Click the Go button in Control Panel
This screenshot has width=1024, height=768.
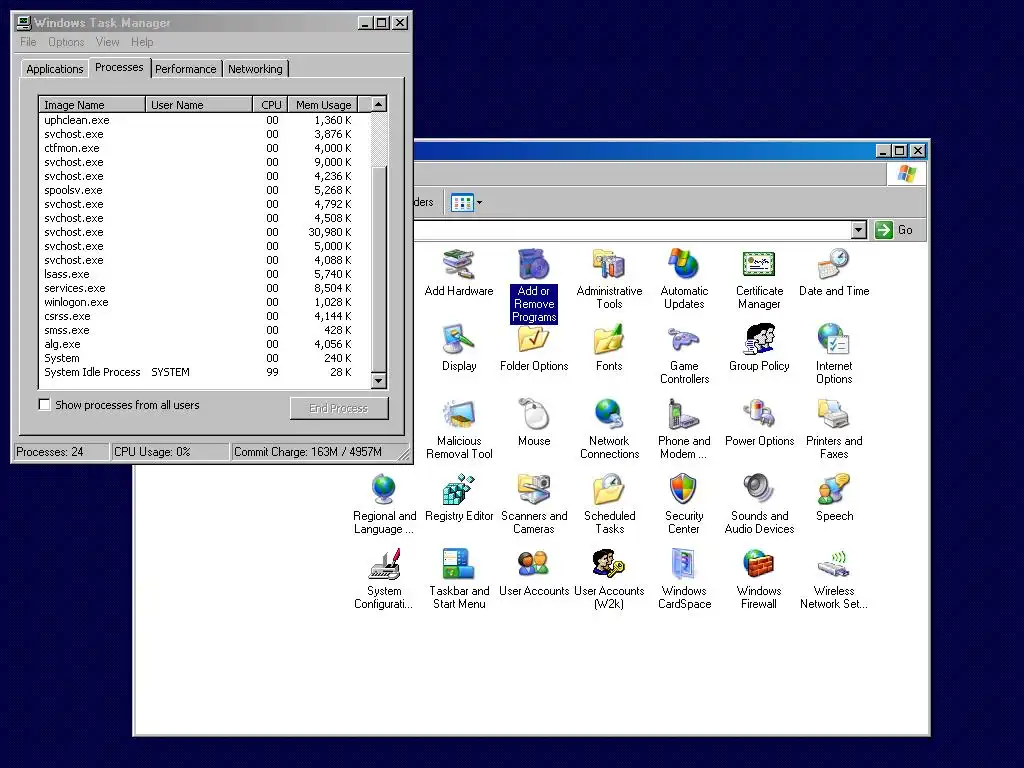894,230
